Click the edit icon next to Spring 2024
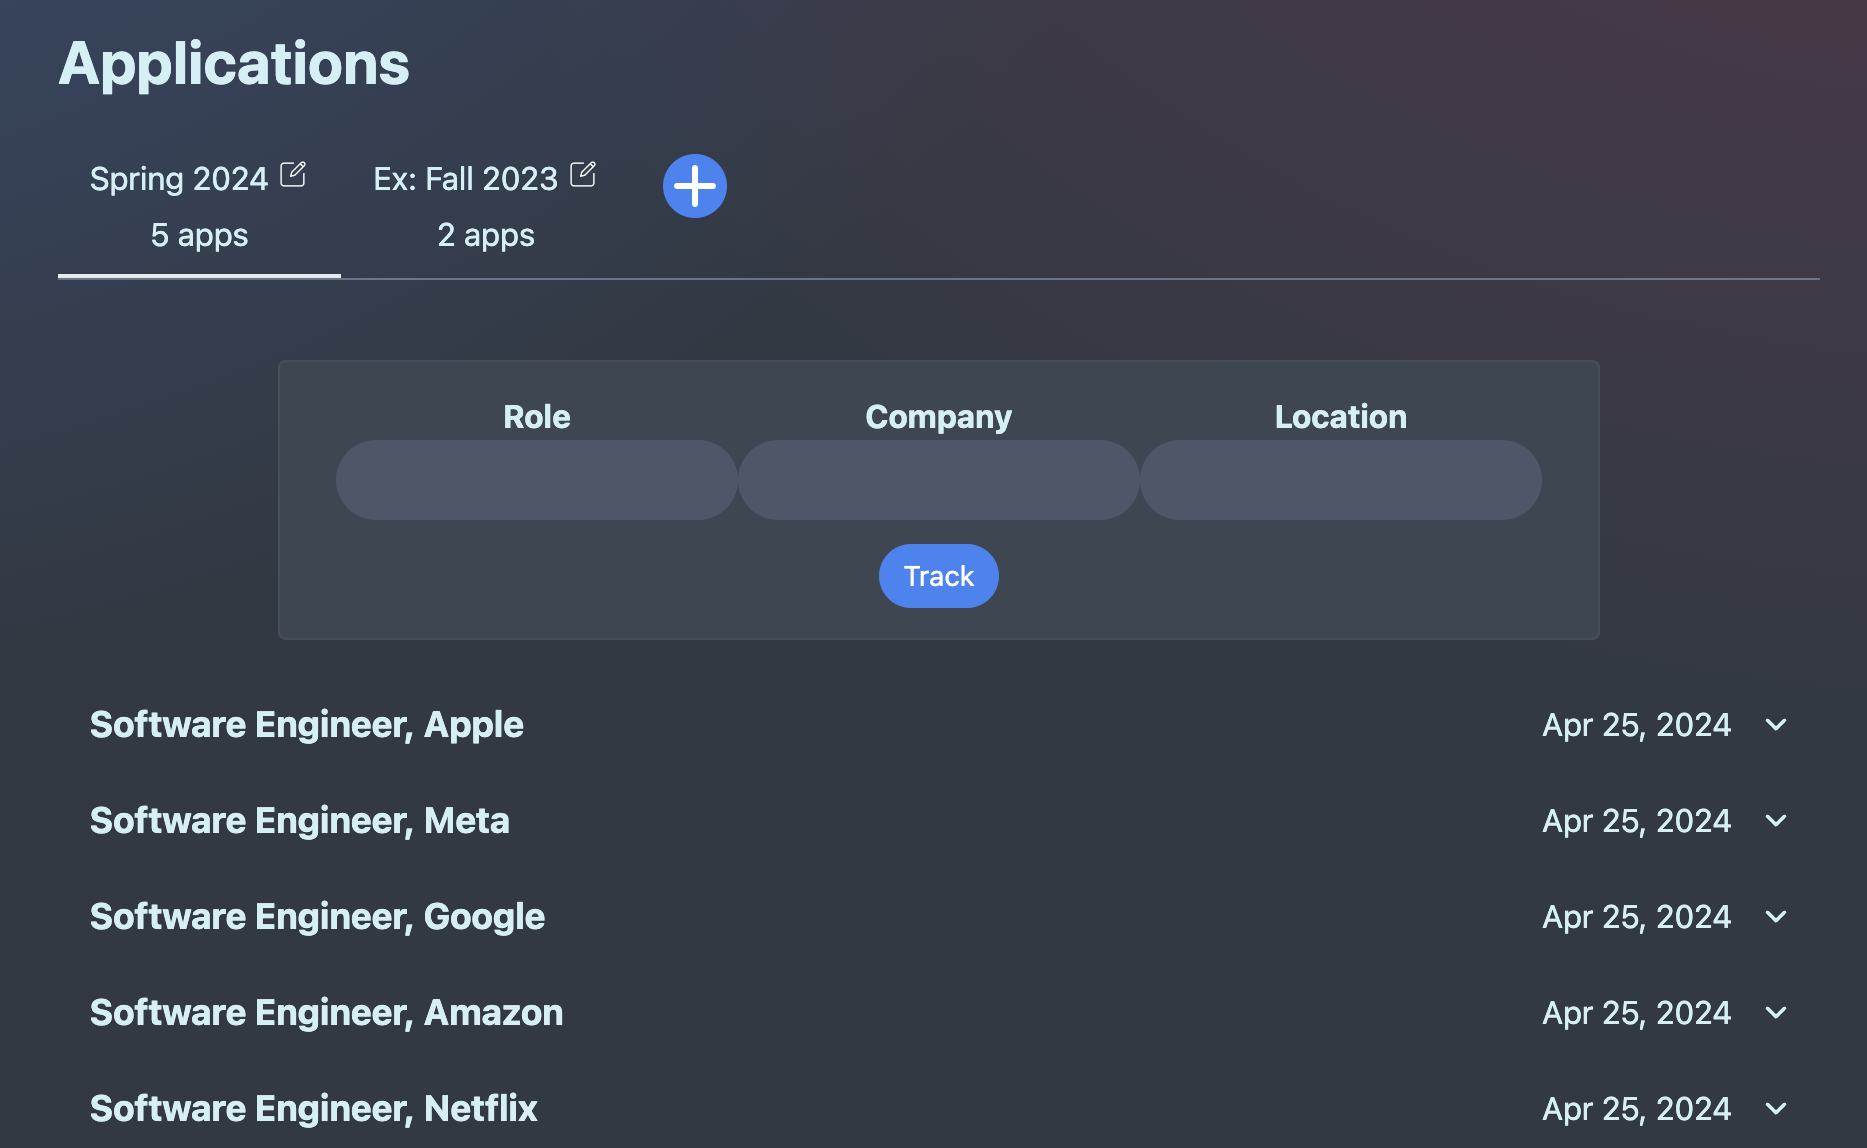Viewport: 1867px width, 1148px height. click(x=293, y=175)
